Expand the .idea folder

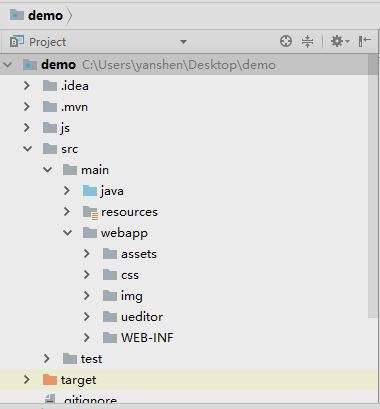(x=27, y=86)
